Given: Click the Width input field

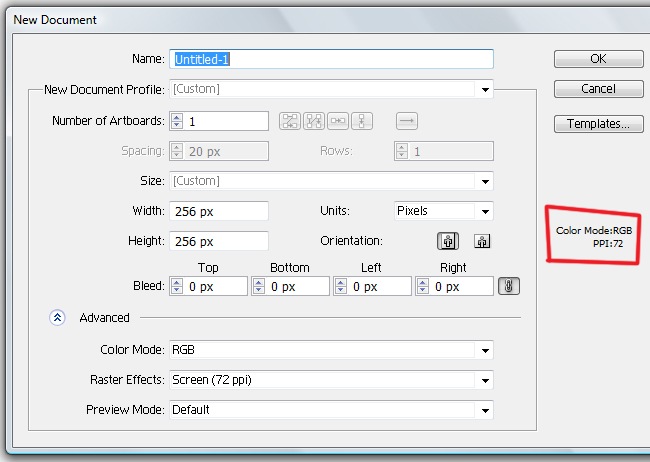Looking at the screenshot, I should click(x=219, y=211).
